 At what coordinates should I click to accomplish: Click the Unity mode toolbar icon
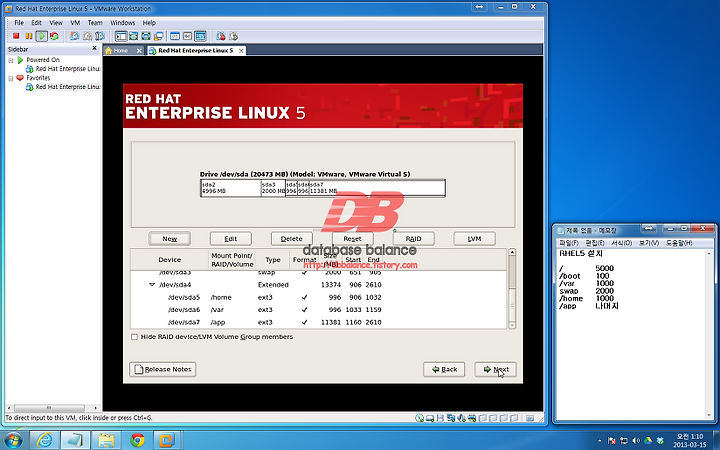coord(158,36)
